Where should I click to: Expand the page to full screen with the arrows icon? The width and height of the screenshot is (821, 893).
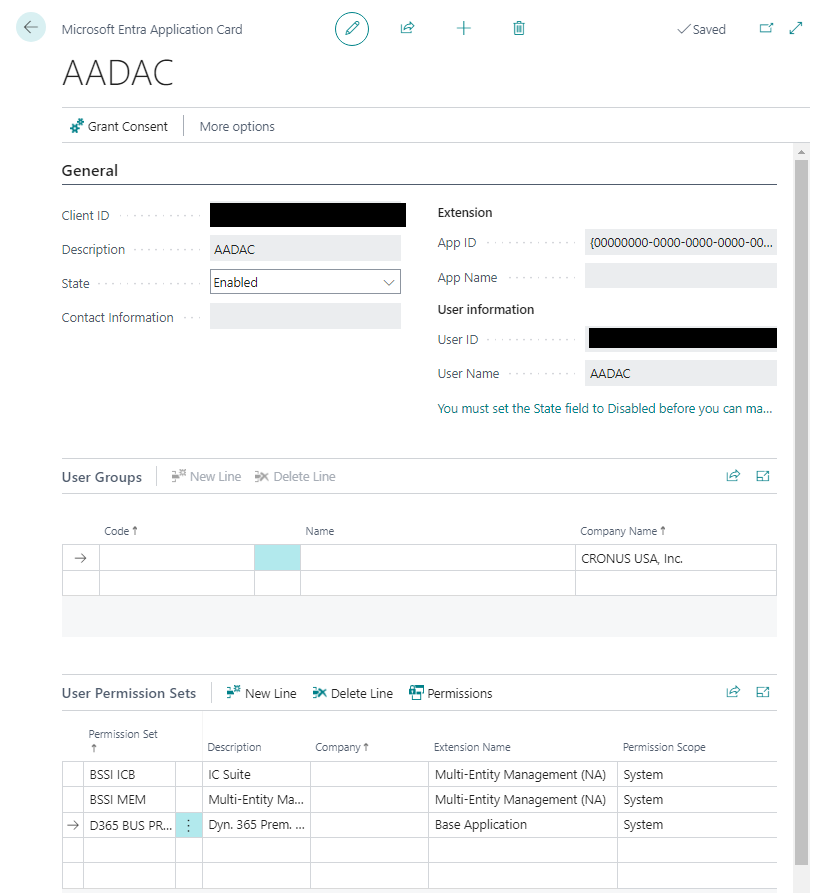click(796, 28)
